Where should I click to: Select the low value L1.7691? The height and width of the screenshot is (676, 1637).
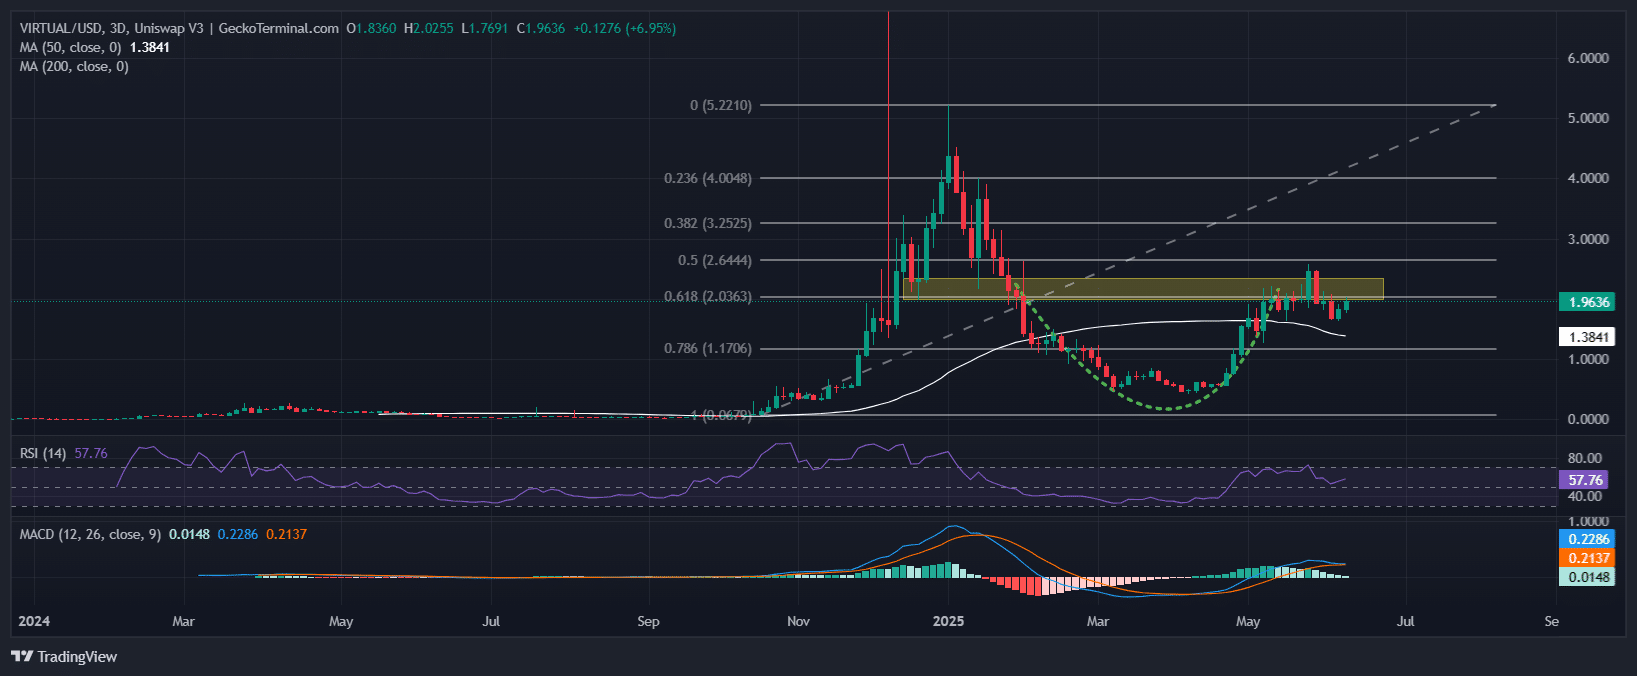click(485, 28)
